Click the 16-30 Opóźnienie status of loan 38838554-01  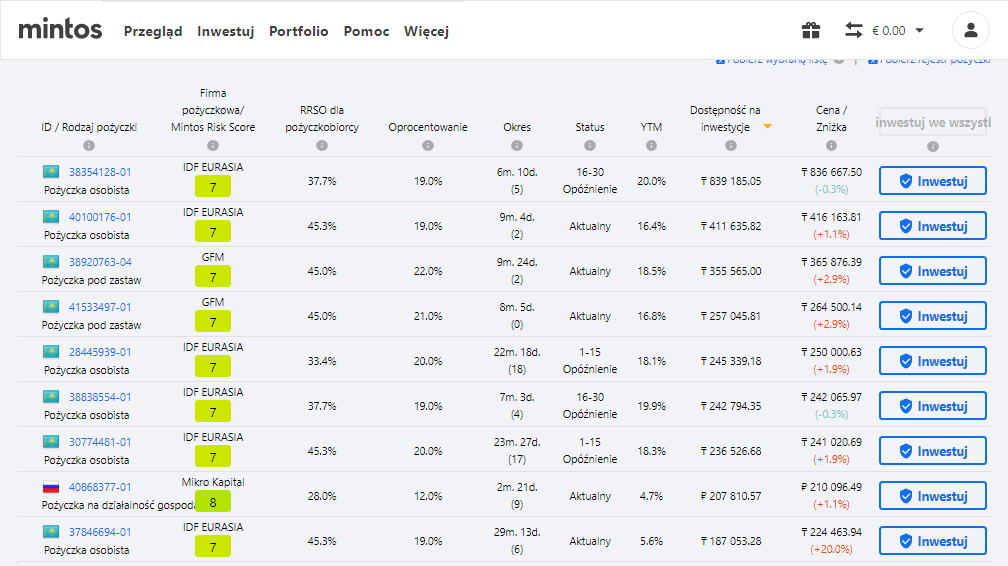(590, 405)
